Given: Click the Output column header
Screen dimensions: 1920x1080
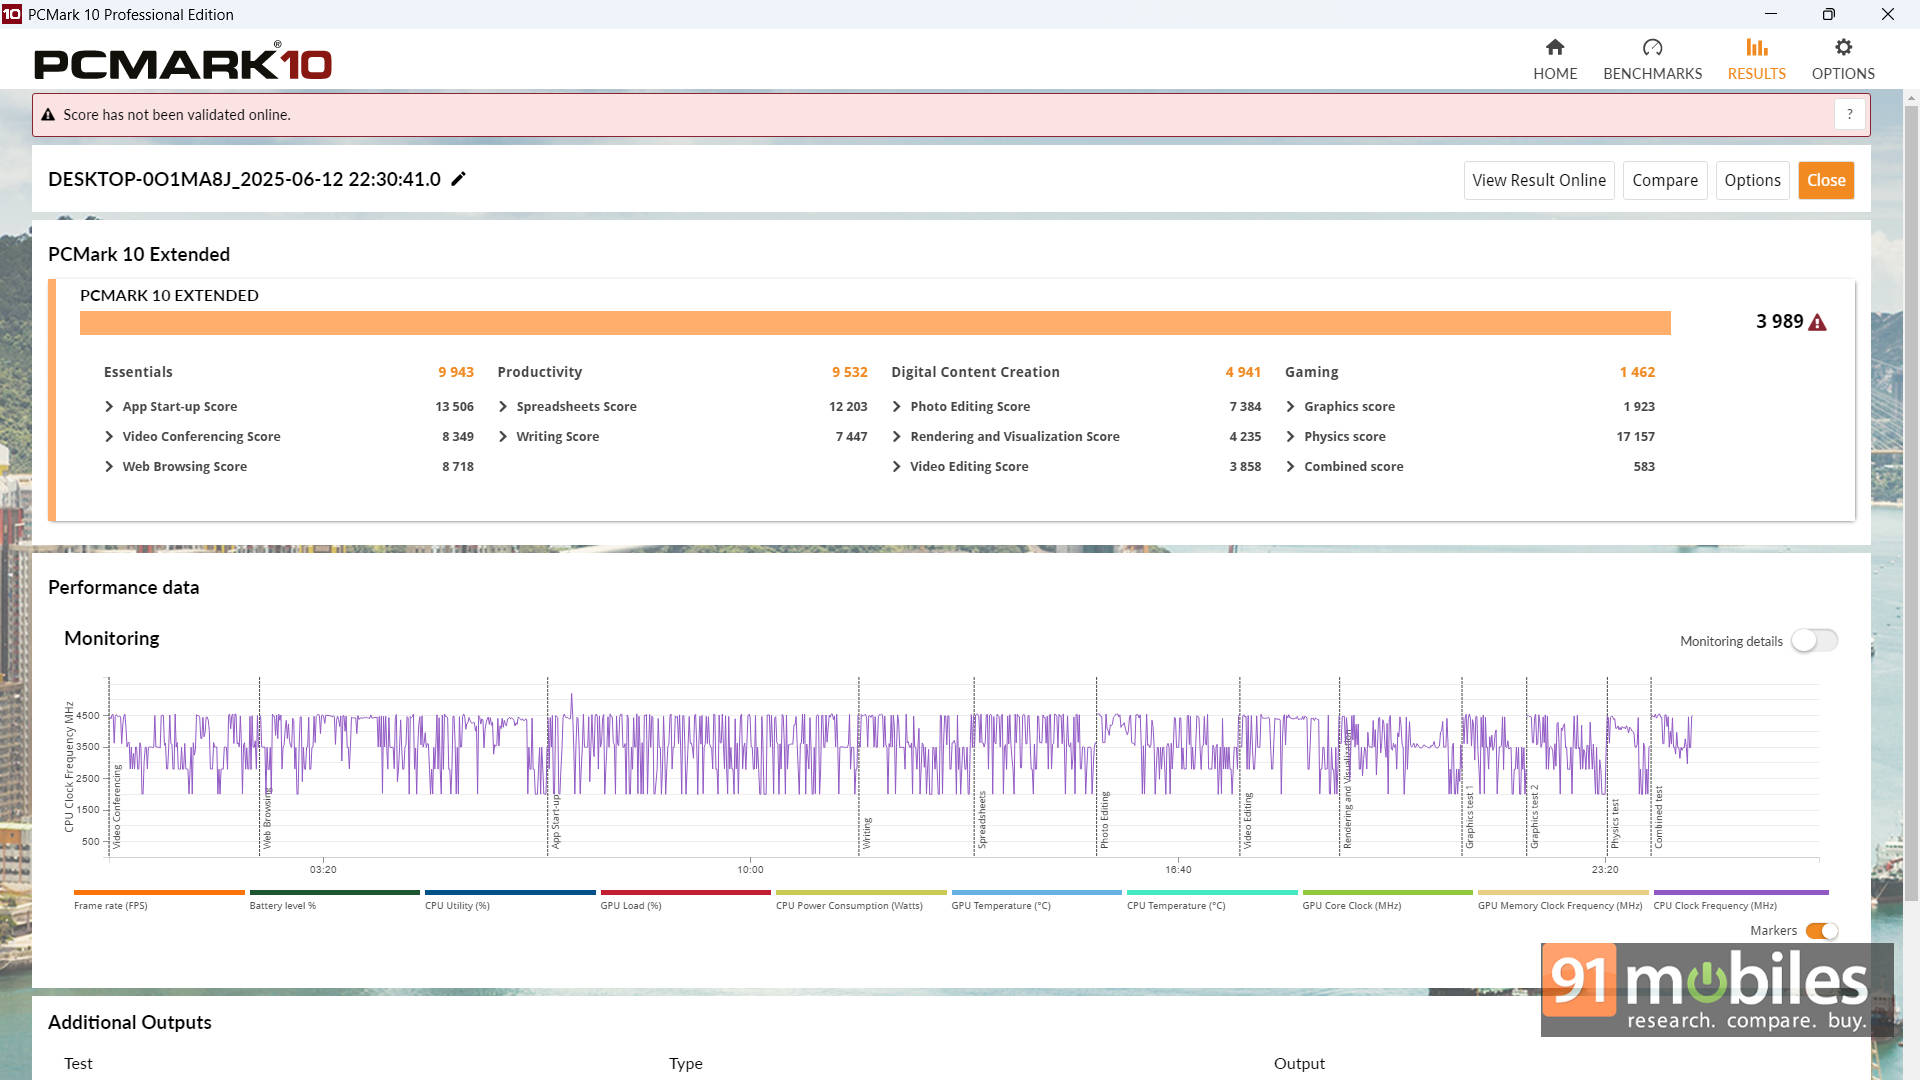Looking at the screenshot, I should click(1299, 1064).
